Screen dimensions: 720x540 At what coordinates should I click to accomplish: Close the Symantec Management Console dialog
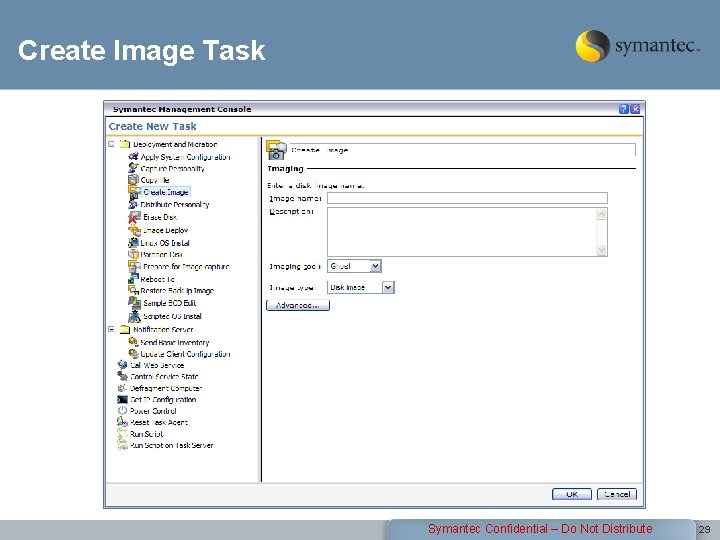[635, 109]
